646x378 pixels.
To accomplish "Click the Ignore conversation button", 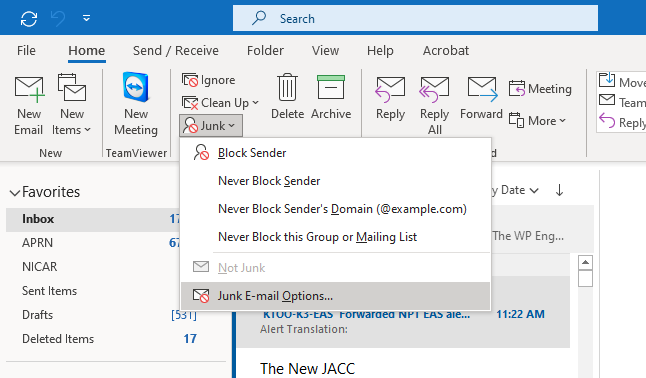I will [x=208, y=80].
